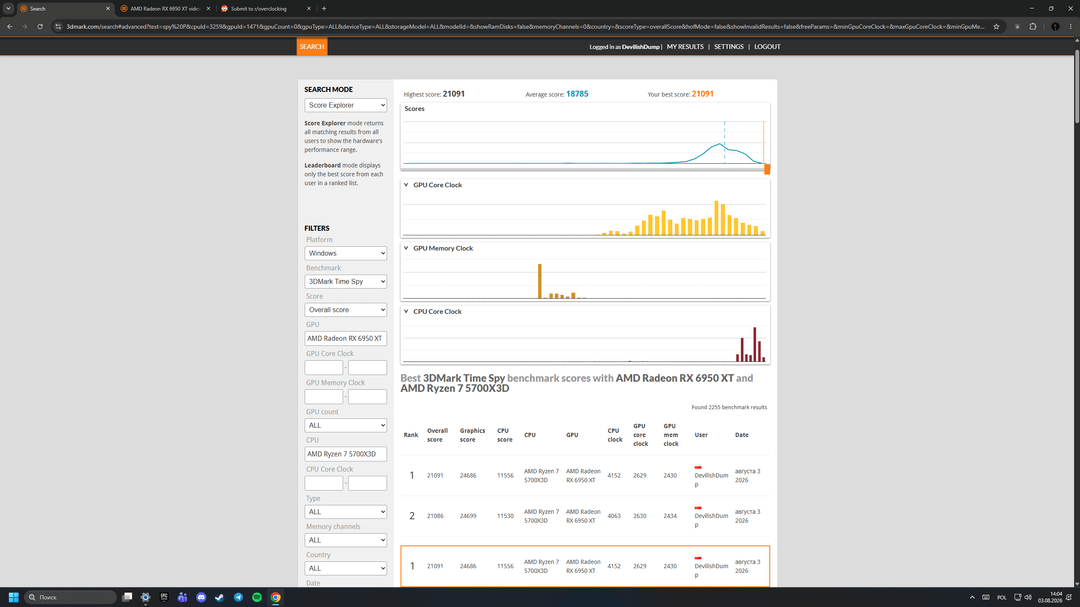Open the Benchmark 3DMark Time Spy dropdown
The height and width of the screenshot is (607, 1080).
(x=346, y=281)
